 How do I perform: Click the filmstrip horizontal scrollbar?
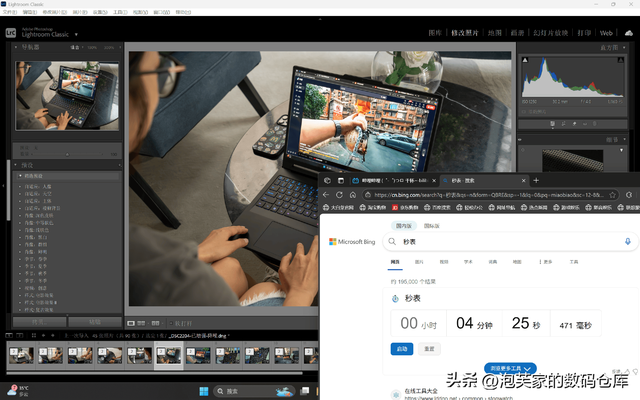(x=154, y=373)
